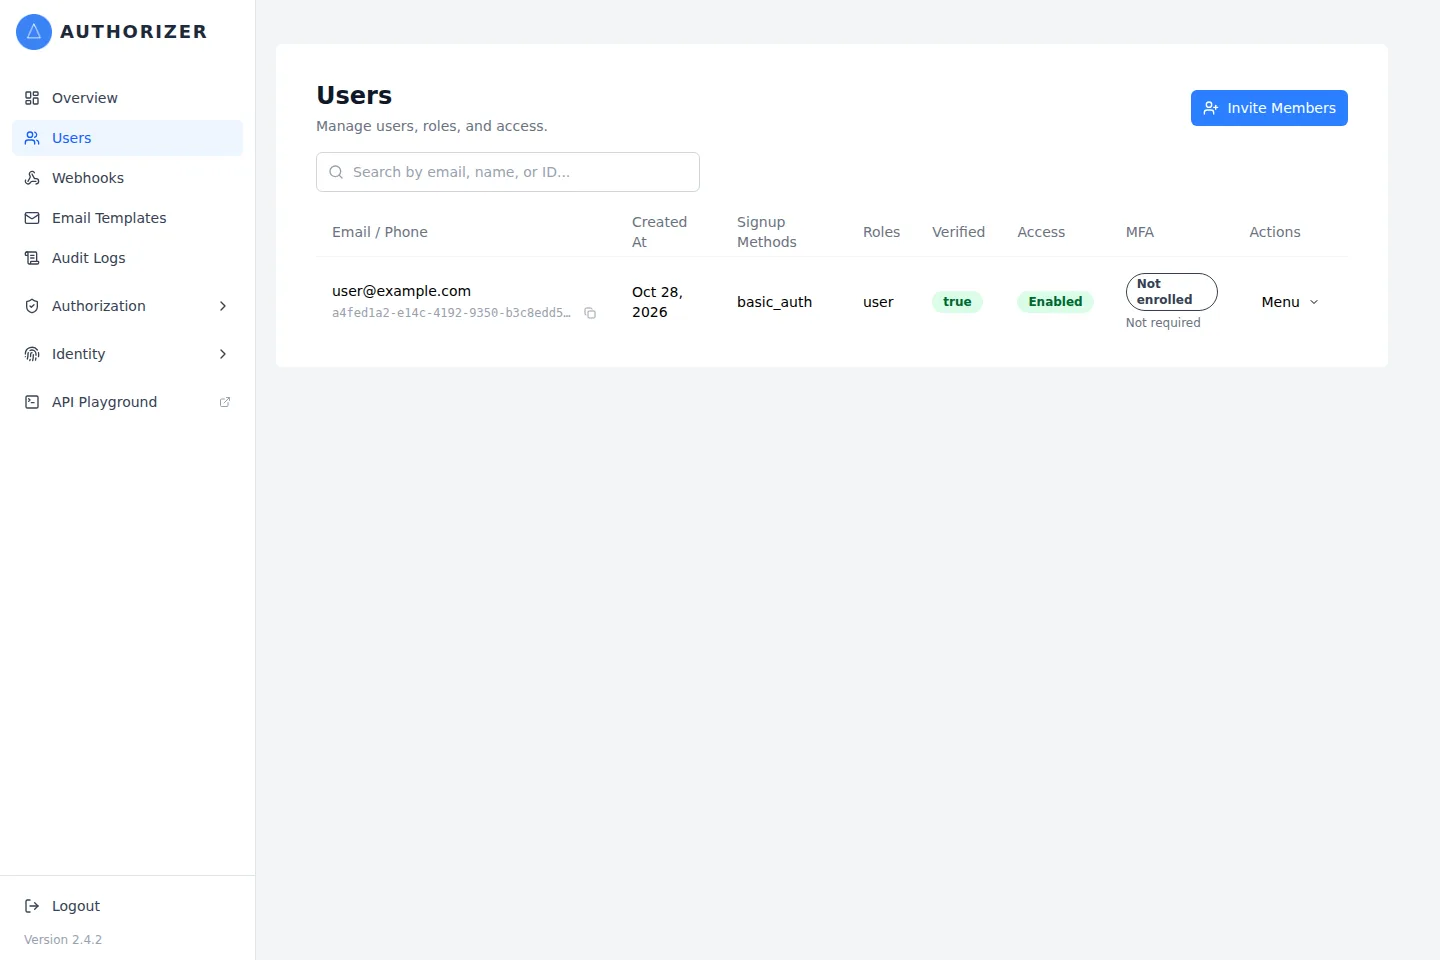Navigate to Email Templates

click(x=127, y=218)
